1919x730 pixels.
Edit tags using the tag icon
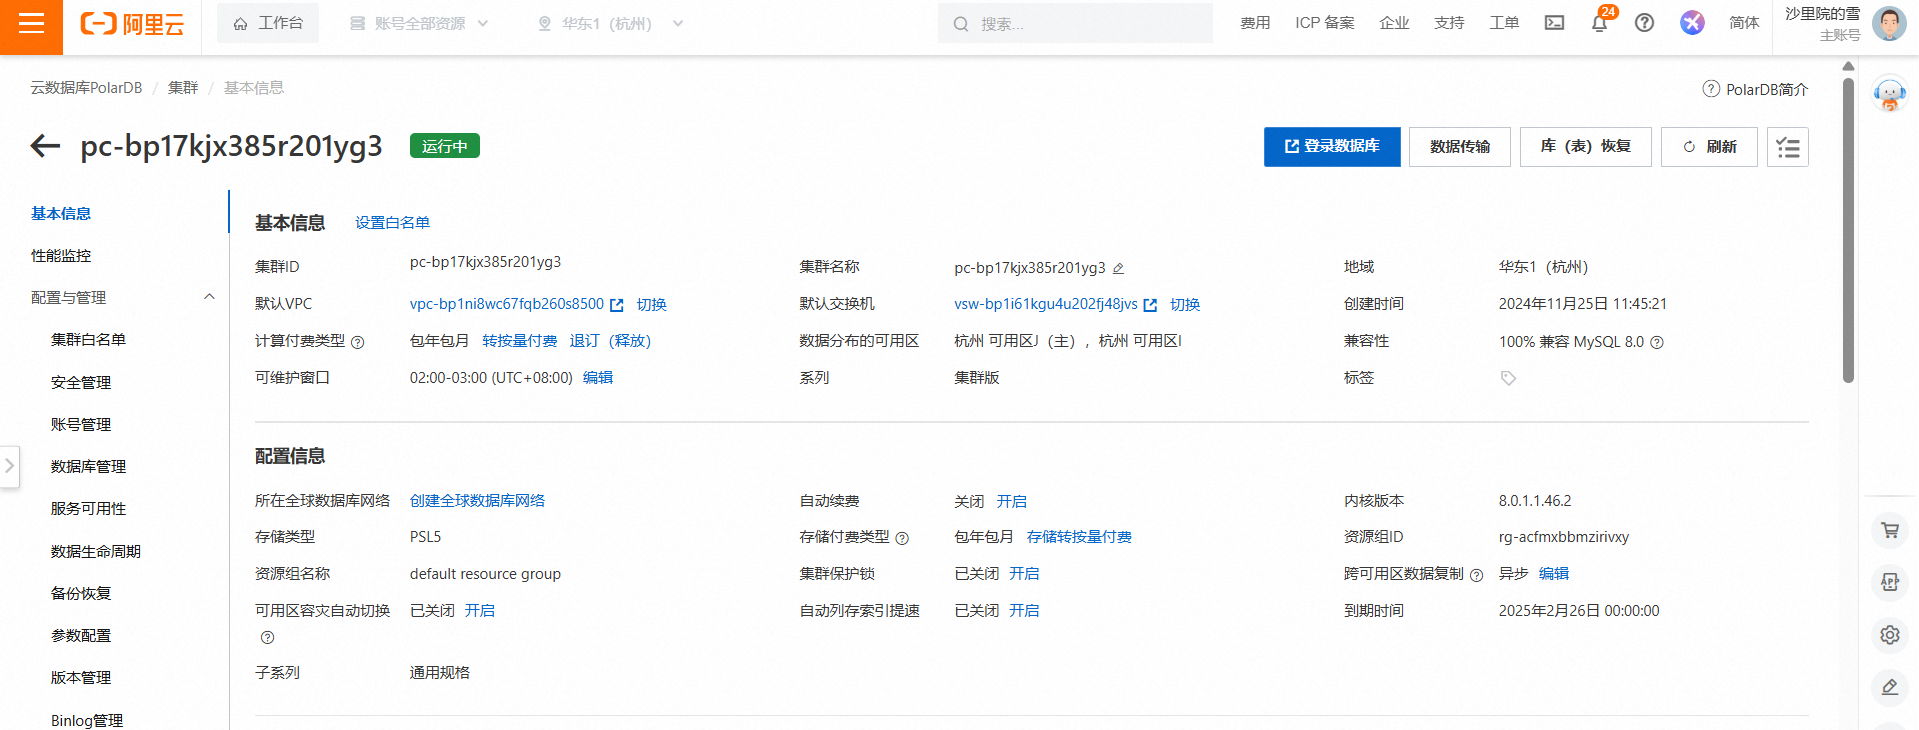tap(1508, 378)
